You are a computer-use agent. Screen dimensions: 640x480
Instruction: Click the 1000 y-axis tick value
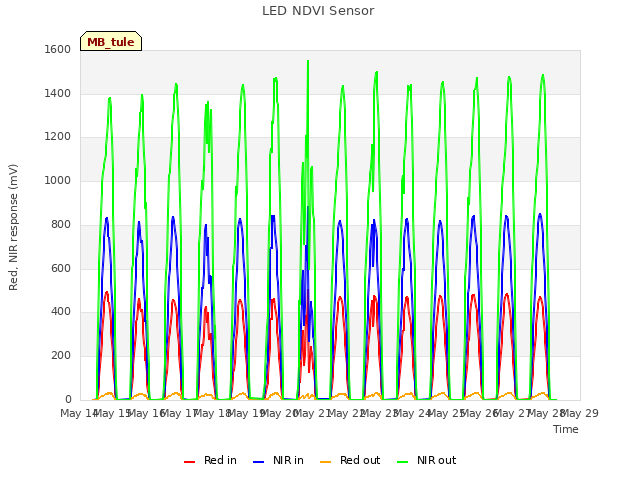(x=58, y=180)
